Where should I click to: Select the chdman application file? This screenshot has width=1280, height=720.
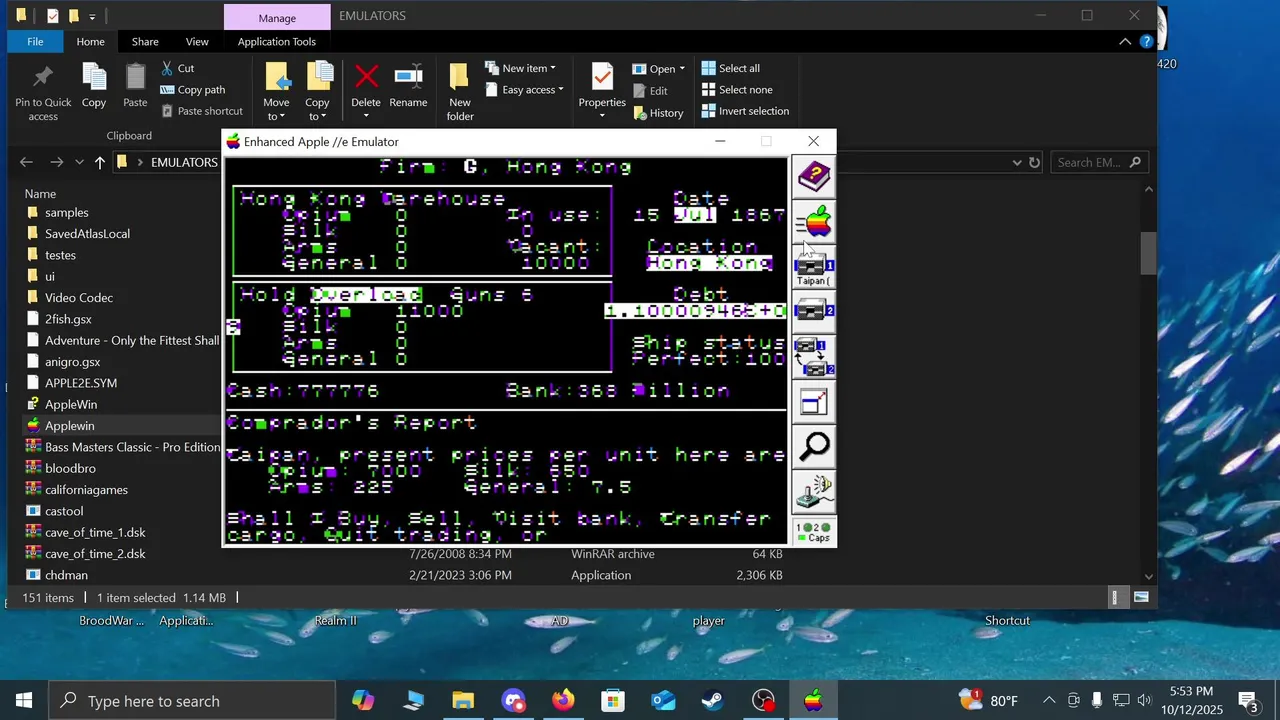point(66,575)
